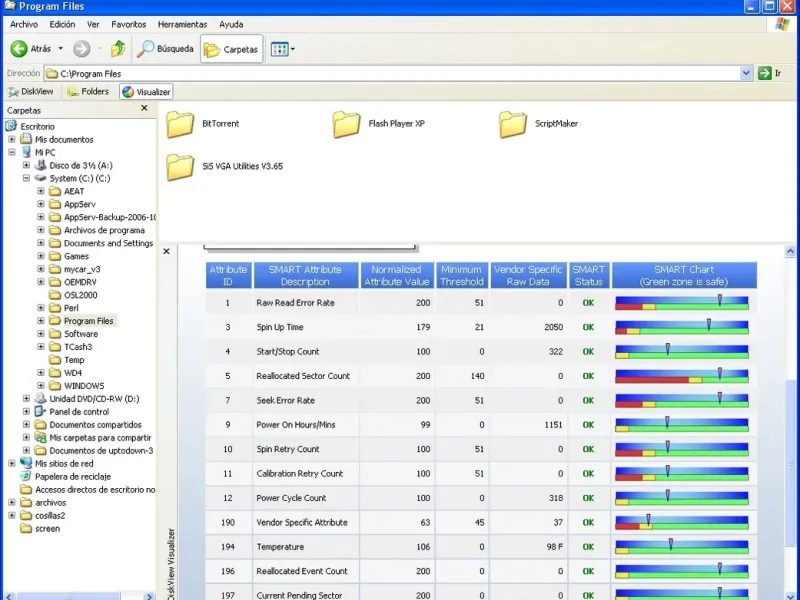Click the Ir go button
Screen dimensions: 800x600
769,73
